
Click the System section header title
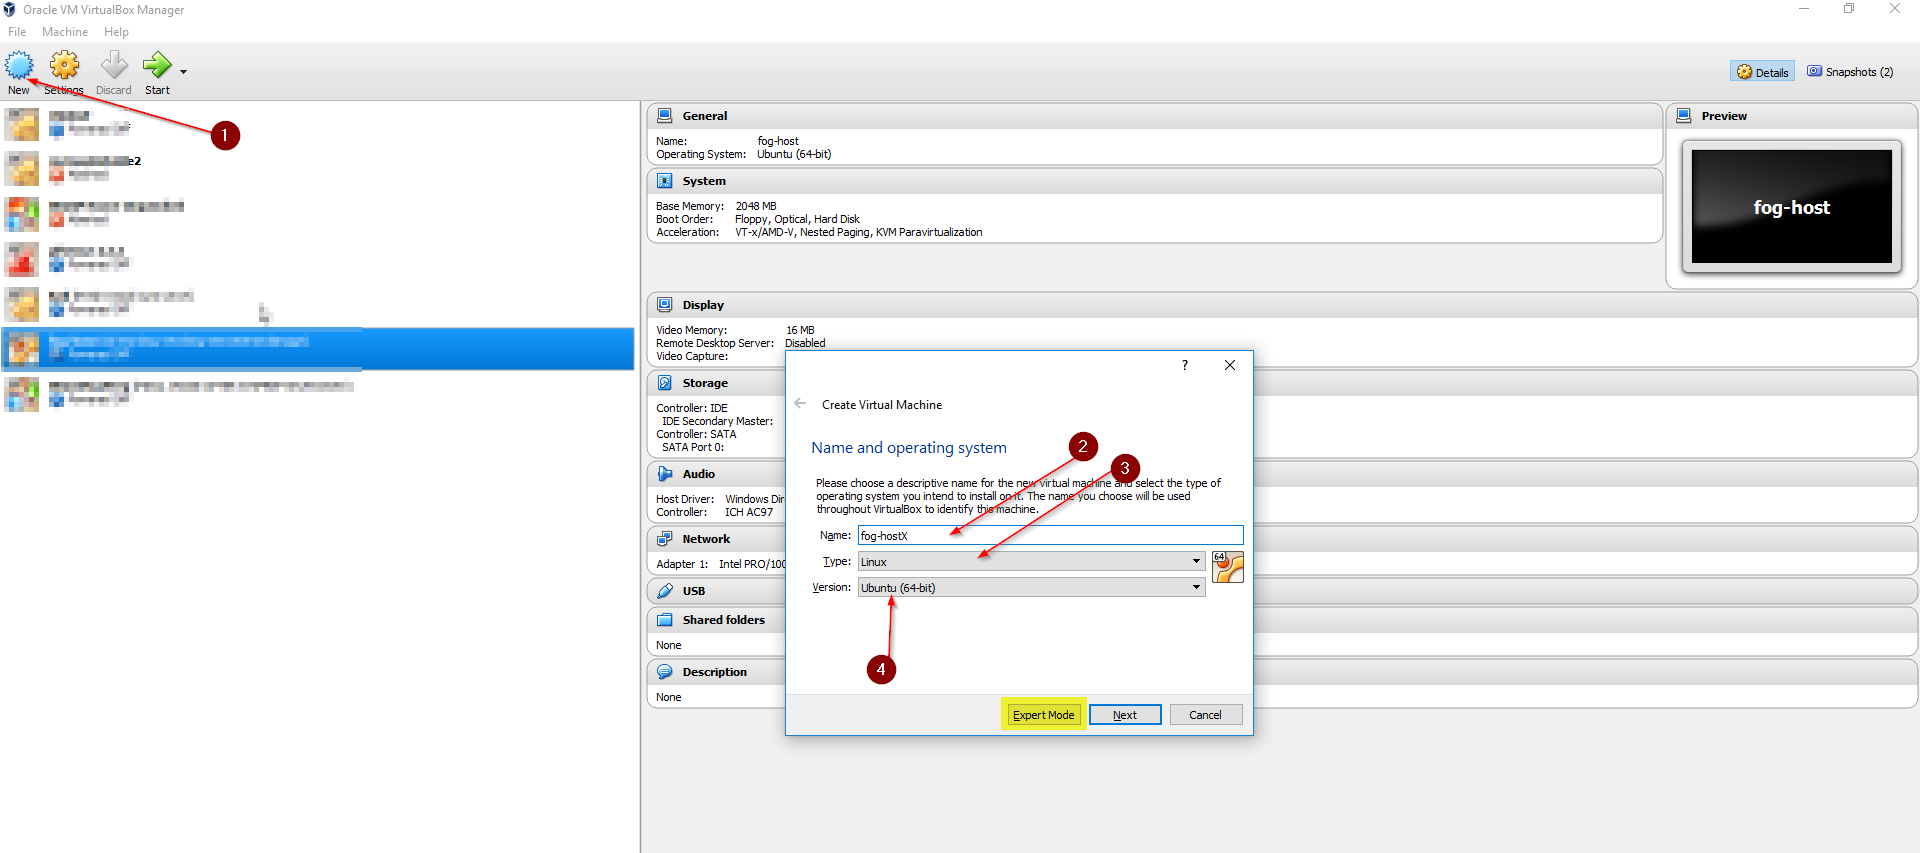click(x=704, y=181)
